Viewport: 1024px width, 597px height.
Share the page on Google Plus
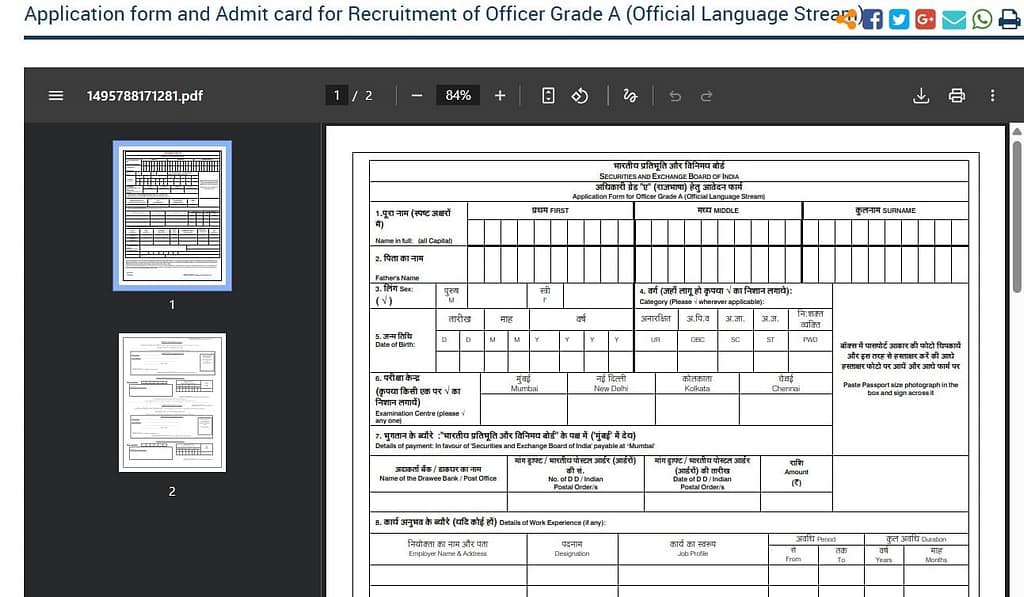coord(925,20)
